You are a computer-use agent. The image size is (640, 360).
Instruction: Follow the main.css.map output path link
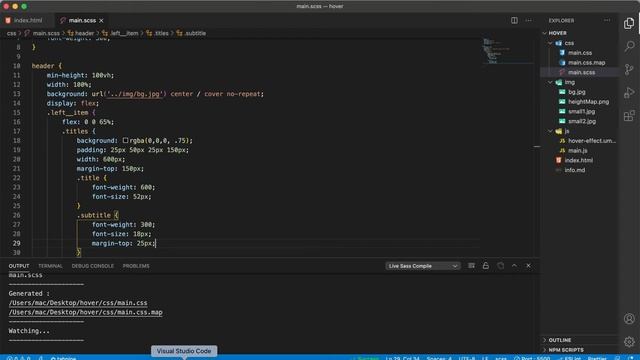(85, 312)
